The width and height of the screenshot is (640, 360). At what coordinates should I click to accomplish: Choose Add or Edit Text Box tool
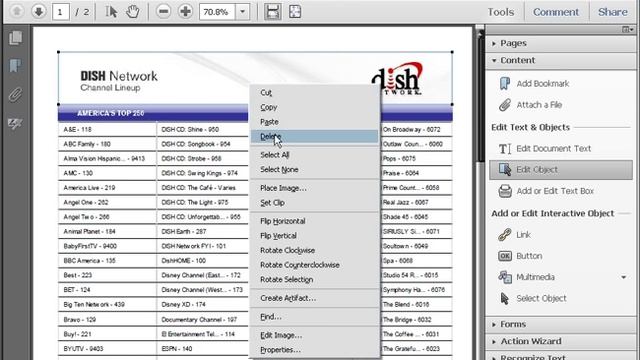pyautogui.click(x=546, y=191)
